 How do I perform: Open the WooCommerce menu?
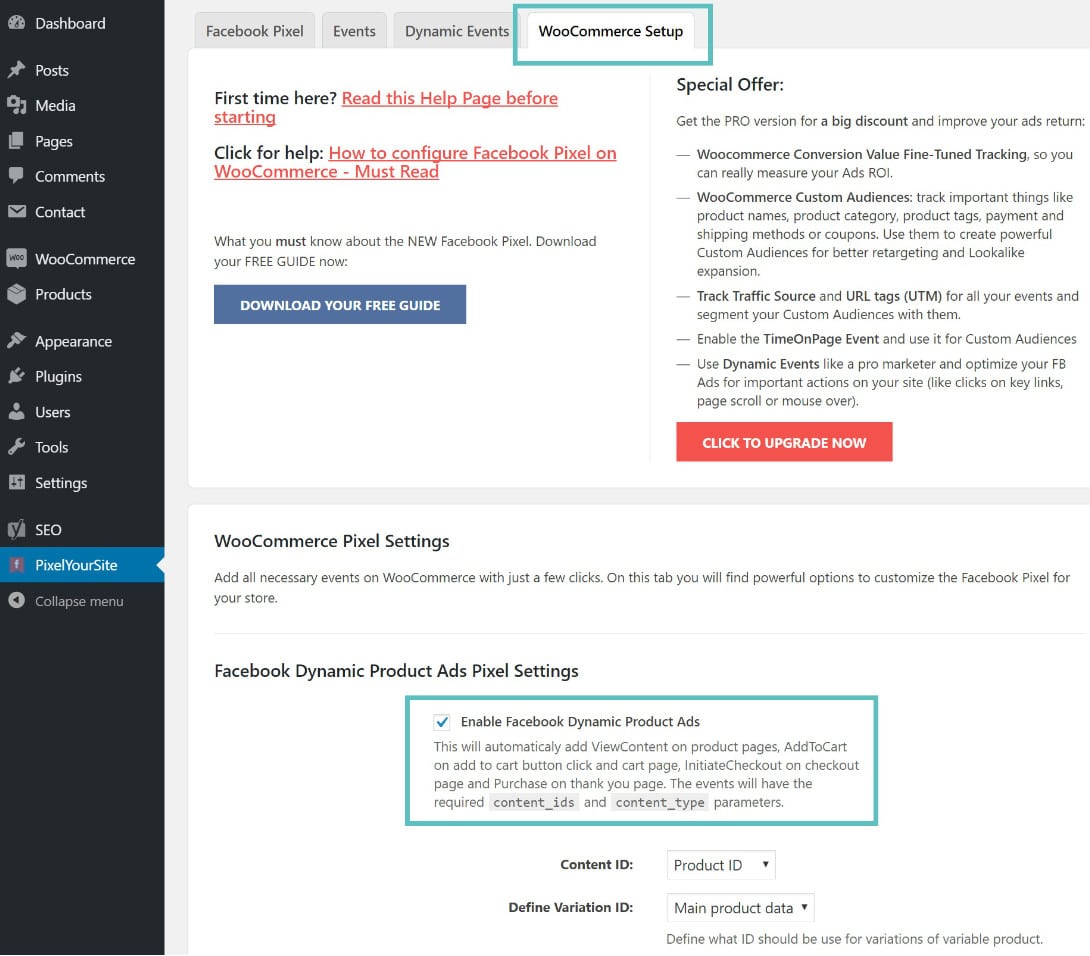point(86,258)
